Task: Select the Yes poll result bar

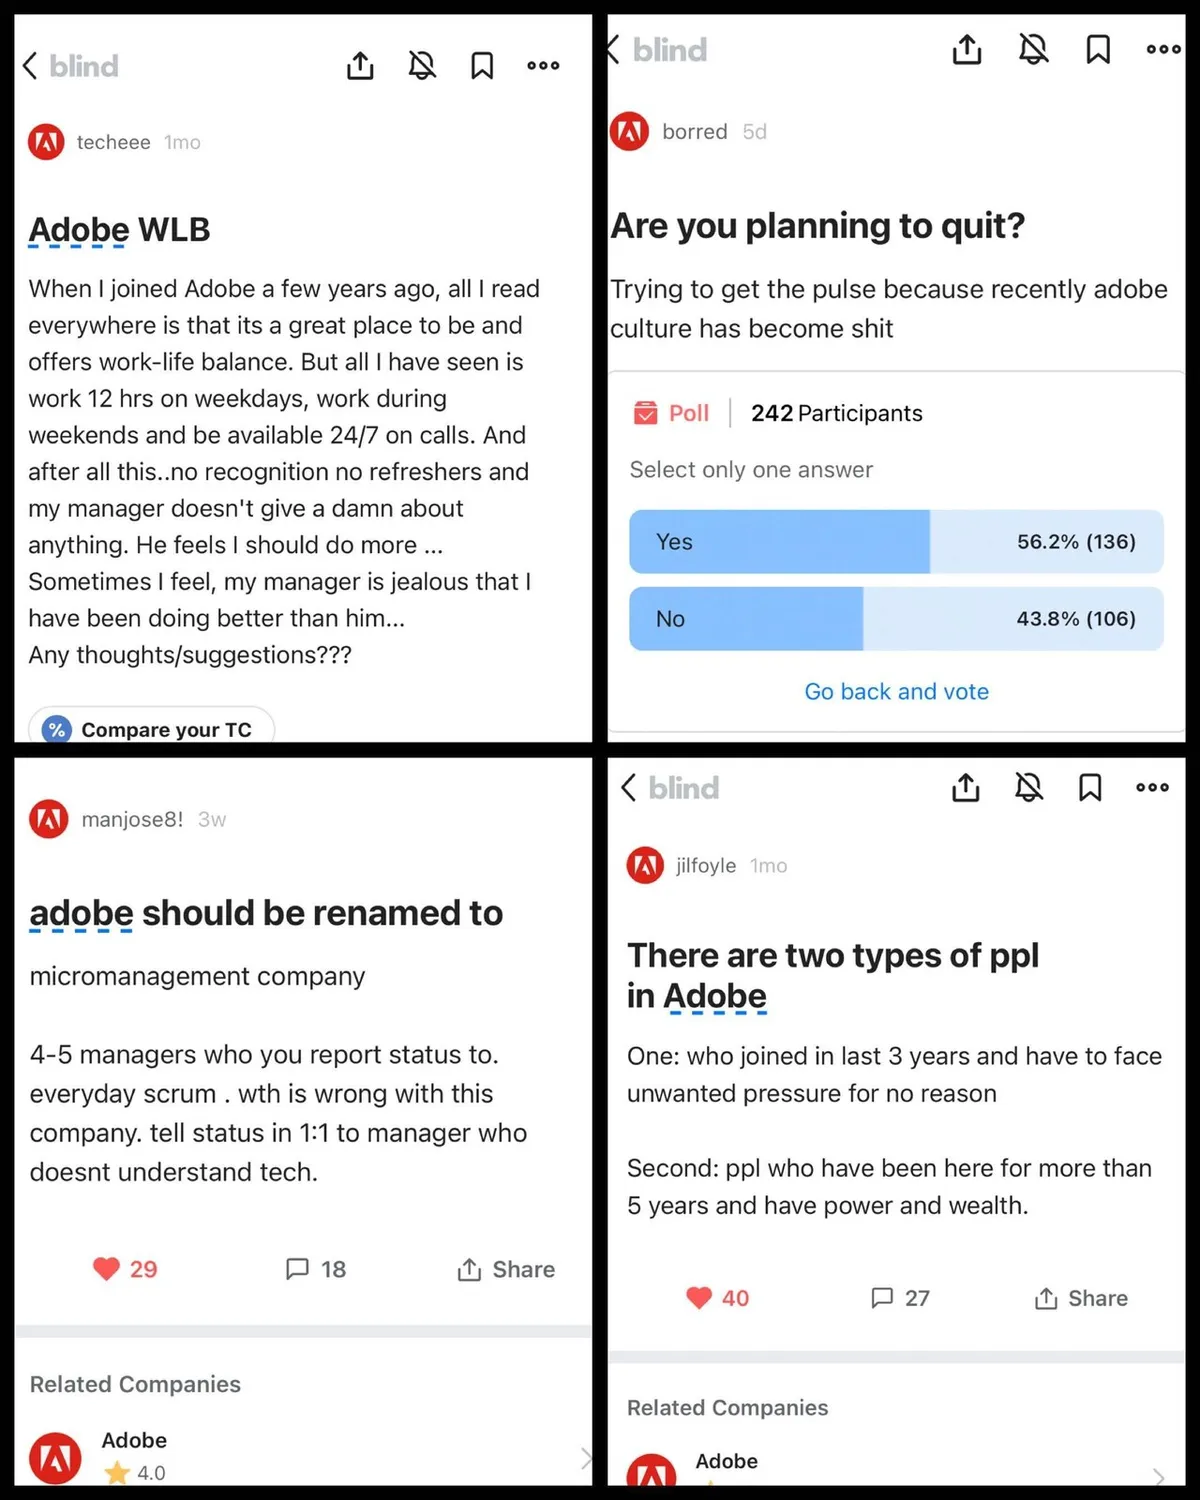Action: 896,542
